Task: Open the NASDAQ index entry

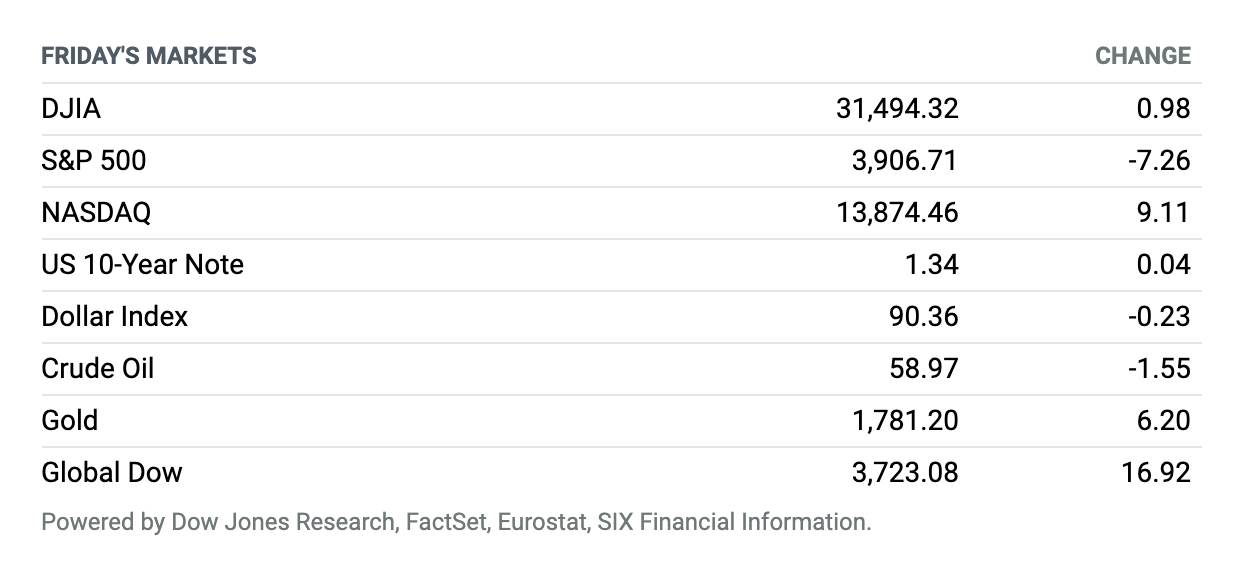Action: [96, 212]
